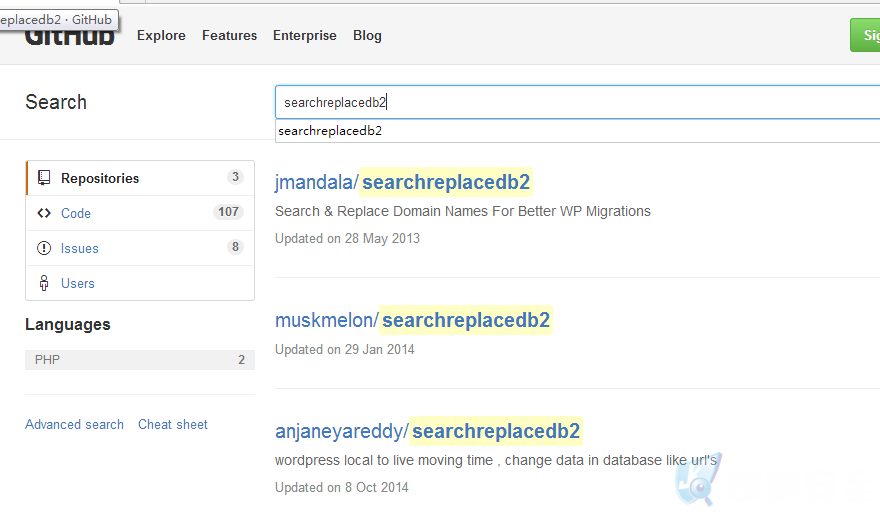This screenshot has width=880, height=517.
Task: Open muskmelon/searchreplacedb2 repository
Action: 412,320
